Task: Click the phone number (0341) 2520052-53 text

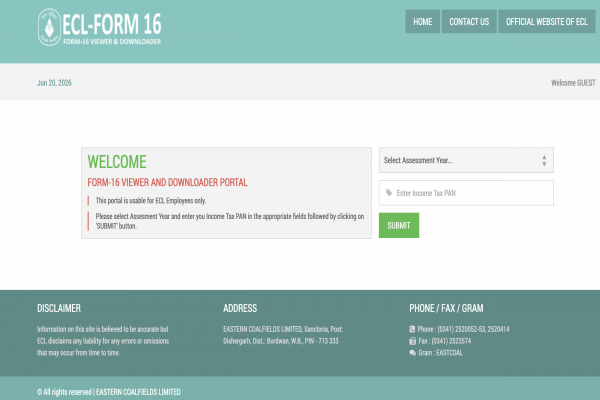Action: (x=463, y=329)
